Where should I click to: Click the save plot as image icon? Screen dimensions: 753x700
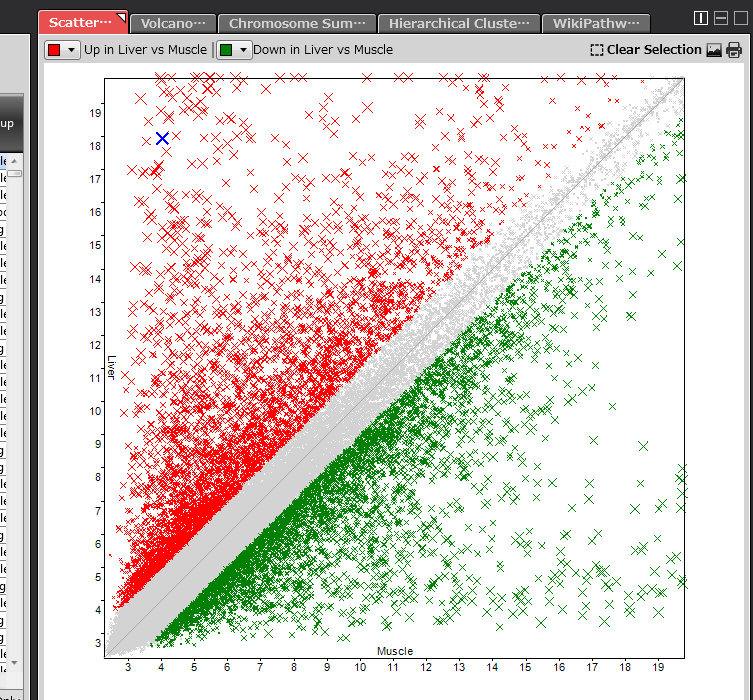[x=714, y=50]
